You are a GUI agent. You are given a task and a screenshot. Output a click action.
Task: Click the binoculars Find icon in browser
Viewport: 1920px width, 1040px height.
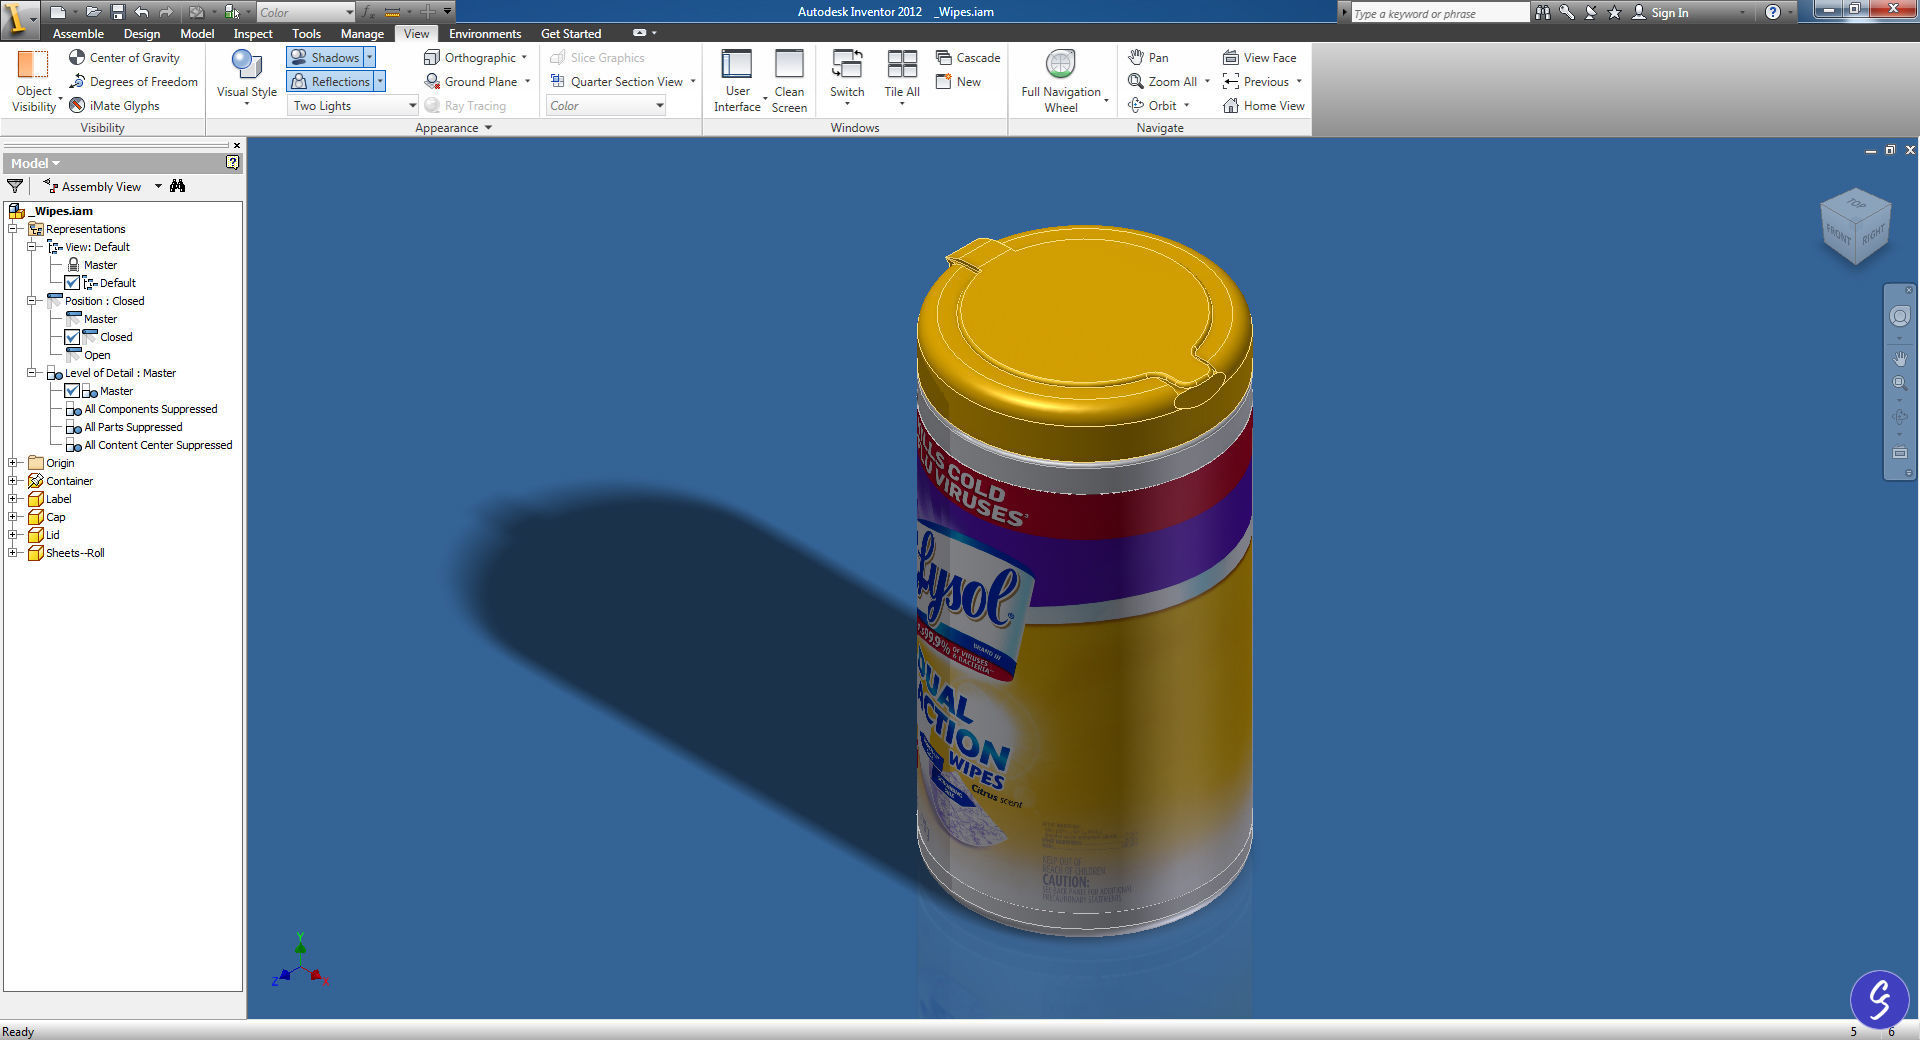pyautogui.click(x=178, y=186)
